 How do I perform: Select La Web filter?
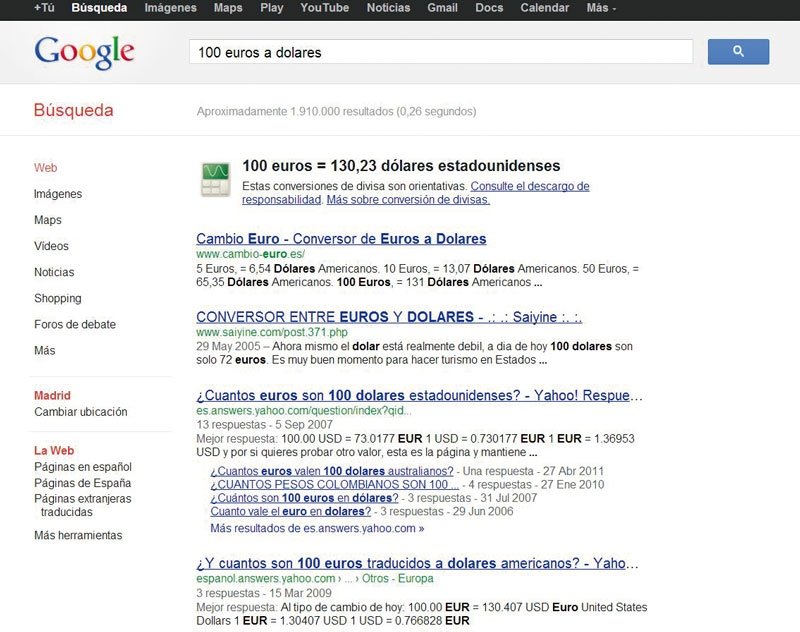(x=54, y=450)
